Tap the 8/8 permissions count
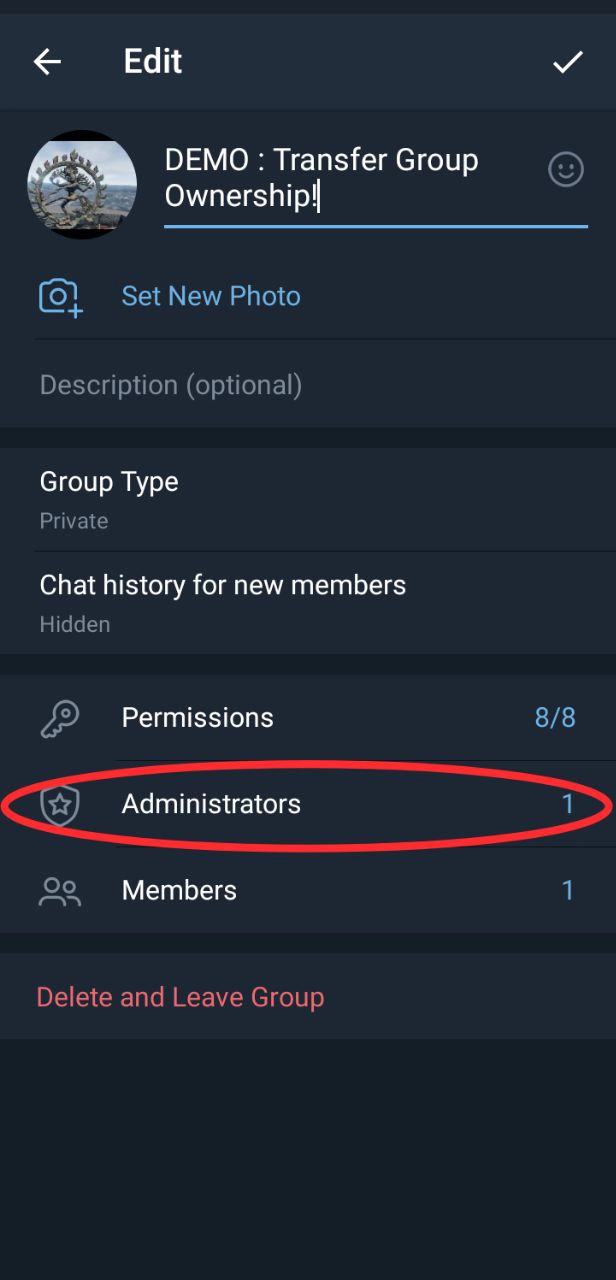 (x=555, y=718)
